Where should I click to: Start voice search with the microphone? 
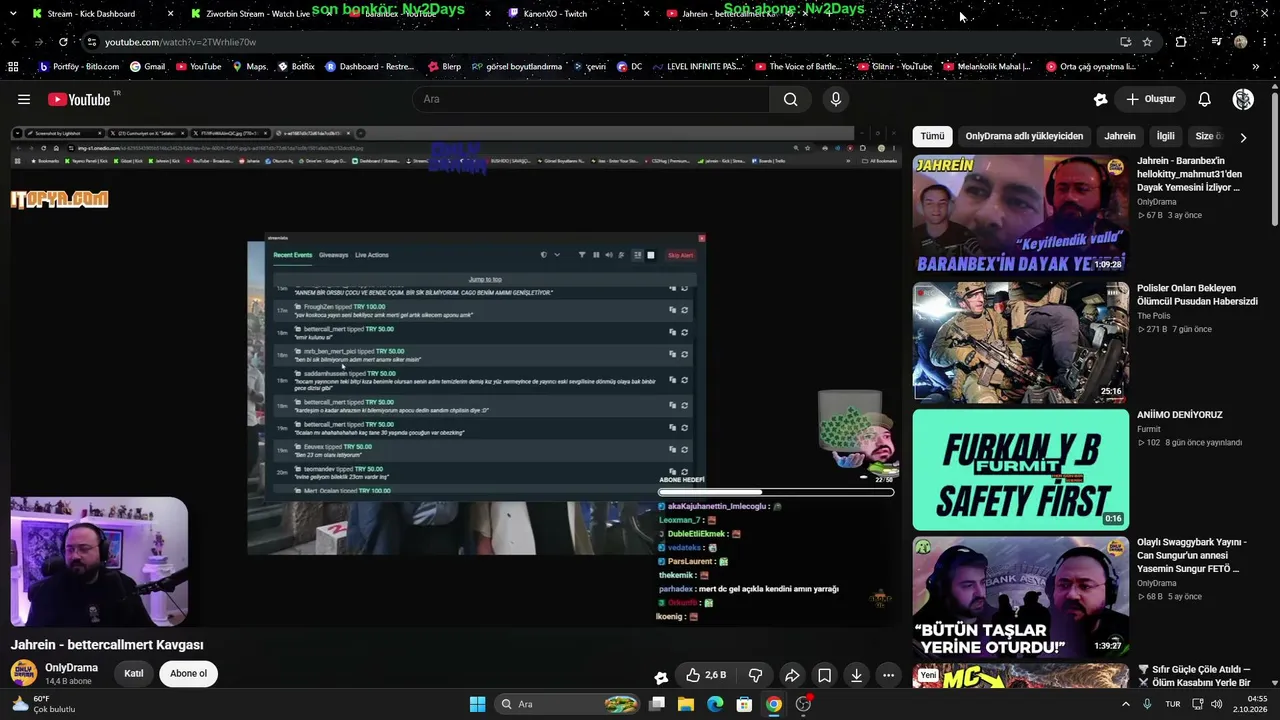point(836,99)
